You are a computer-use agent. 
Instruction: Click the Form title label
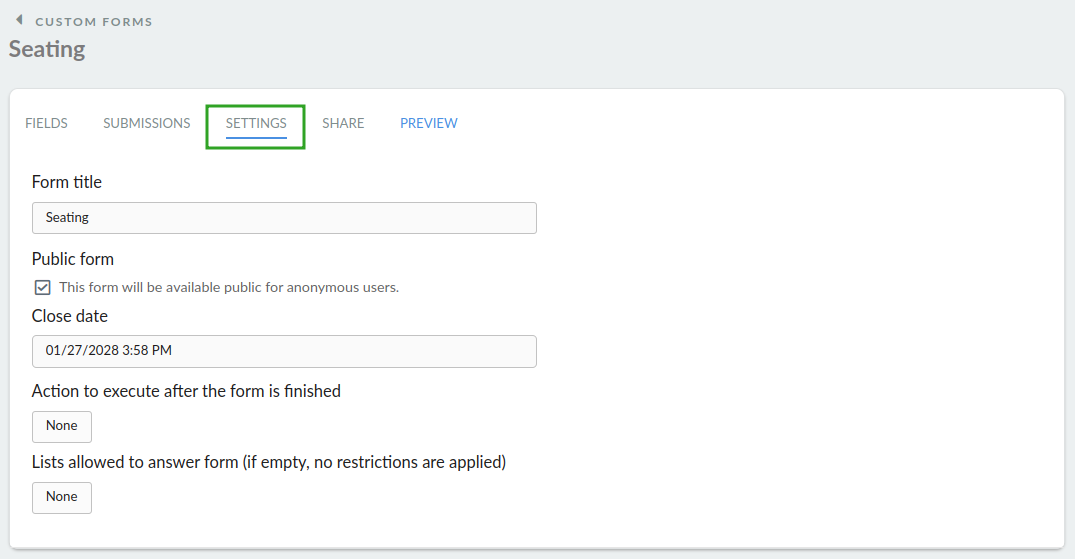tap(67, 182)
